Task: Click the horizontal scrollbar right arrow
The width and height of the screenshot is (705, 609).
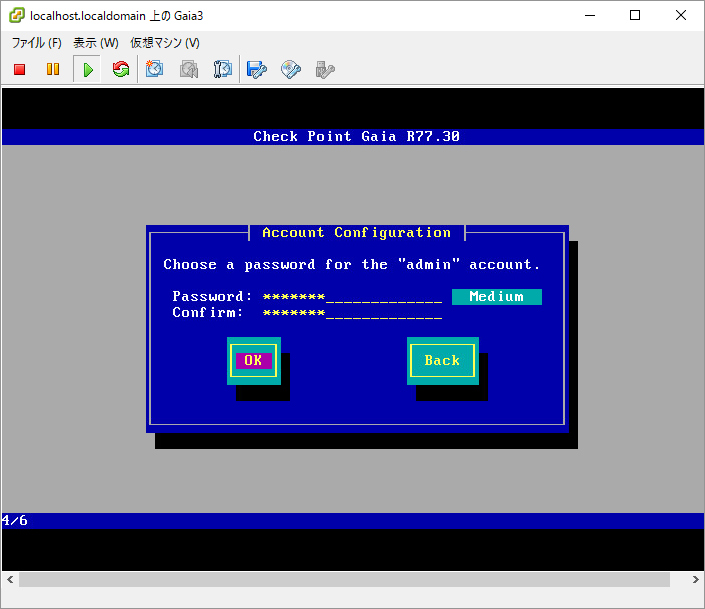Action: tap(695, 579)
